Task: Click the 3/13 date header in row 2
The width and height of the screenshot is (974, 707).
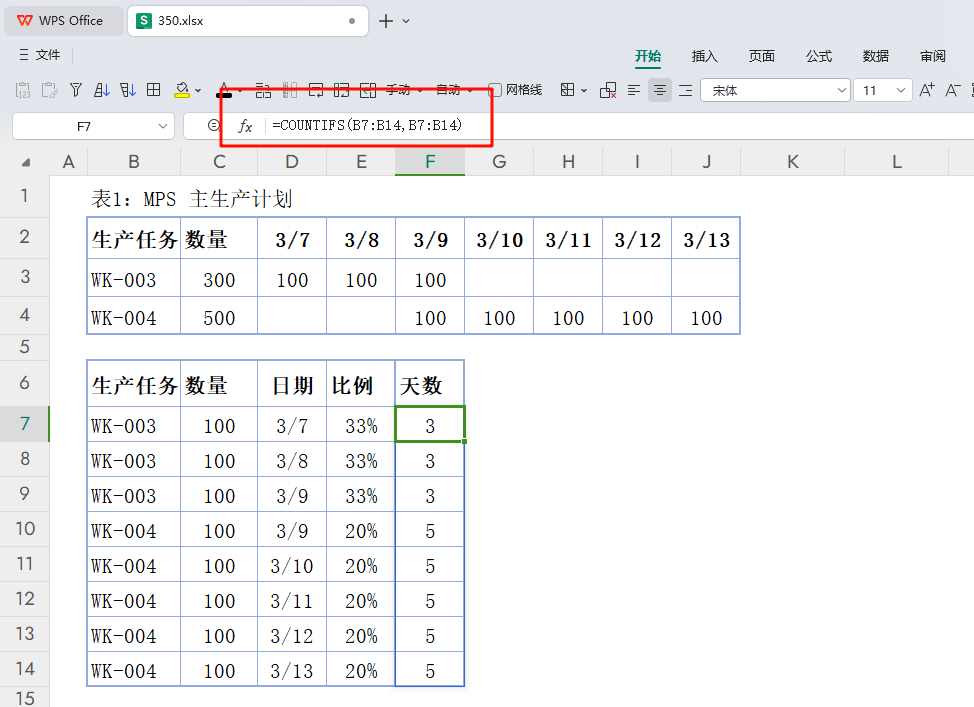Action: click(x=706, y=239)
